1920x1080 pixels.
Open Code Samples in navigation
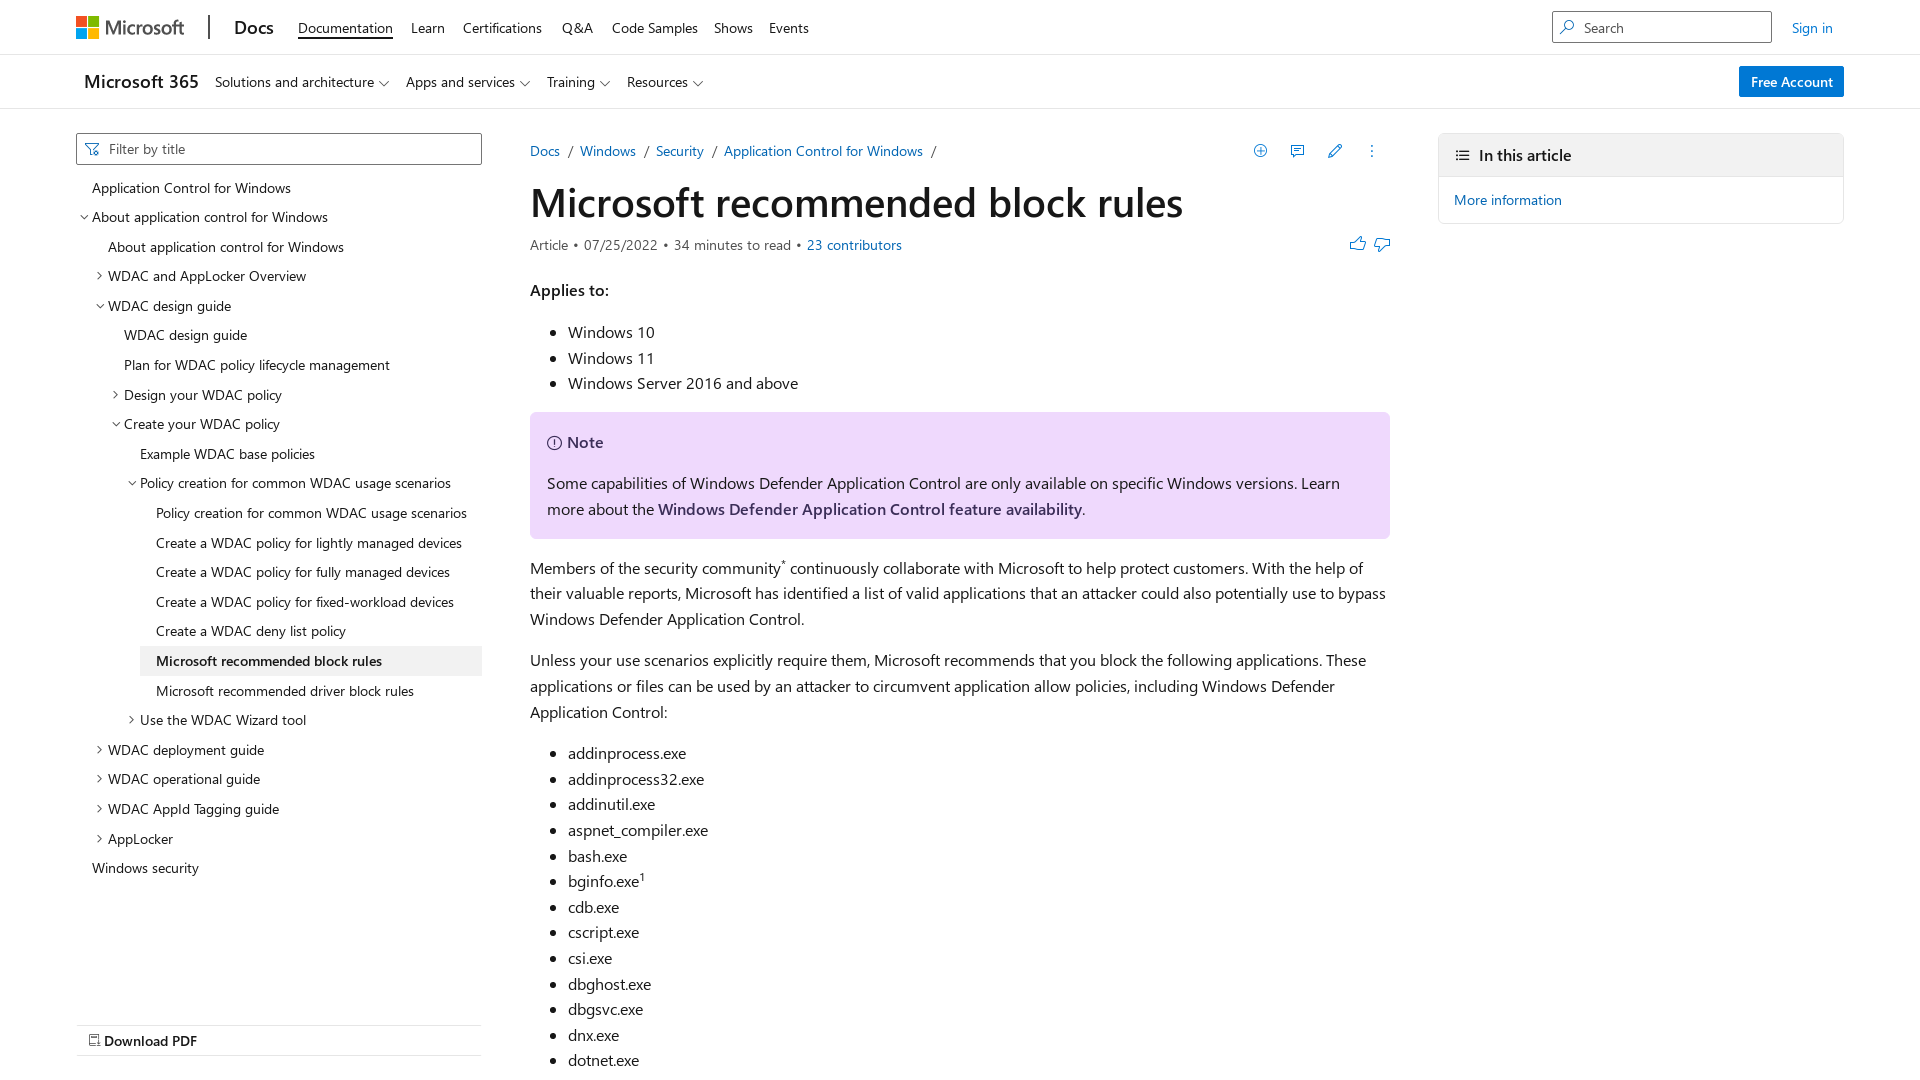(x=655, y=28)
